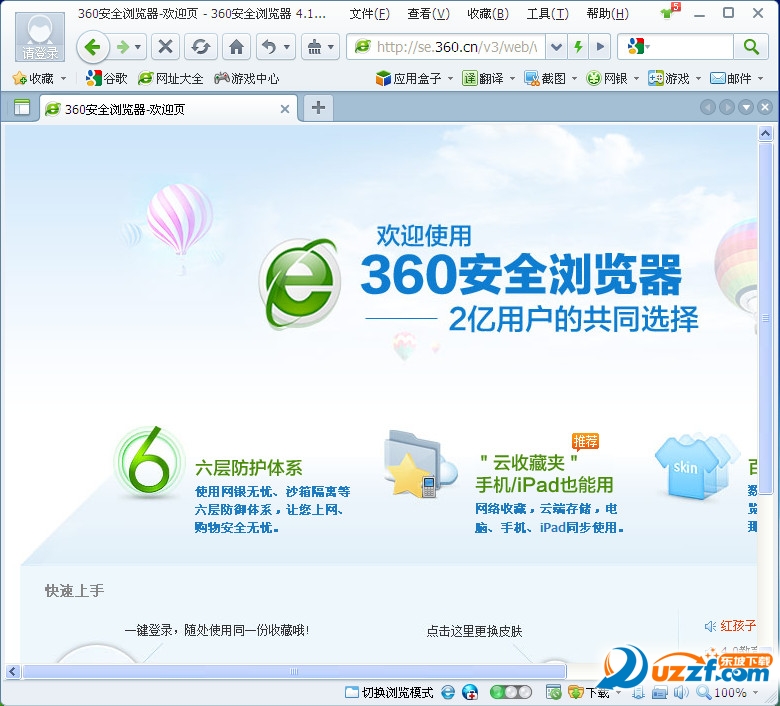
Task: Open the 网址大全 bookmark
Action: click(x=171, y=79)
